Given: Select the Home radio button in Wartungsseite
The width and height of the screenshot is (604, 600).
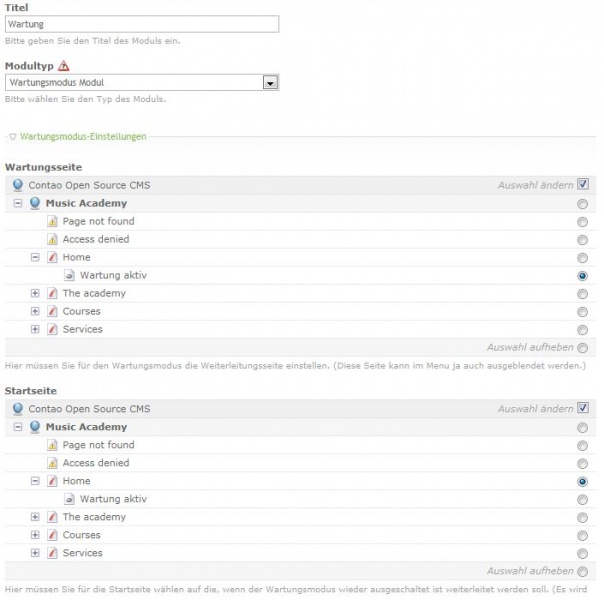Looking at the screenshot, I should pyautogui.click(x=582, y=257).
